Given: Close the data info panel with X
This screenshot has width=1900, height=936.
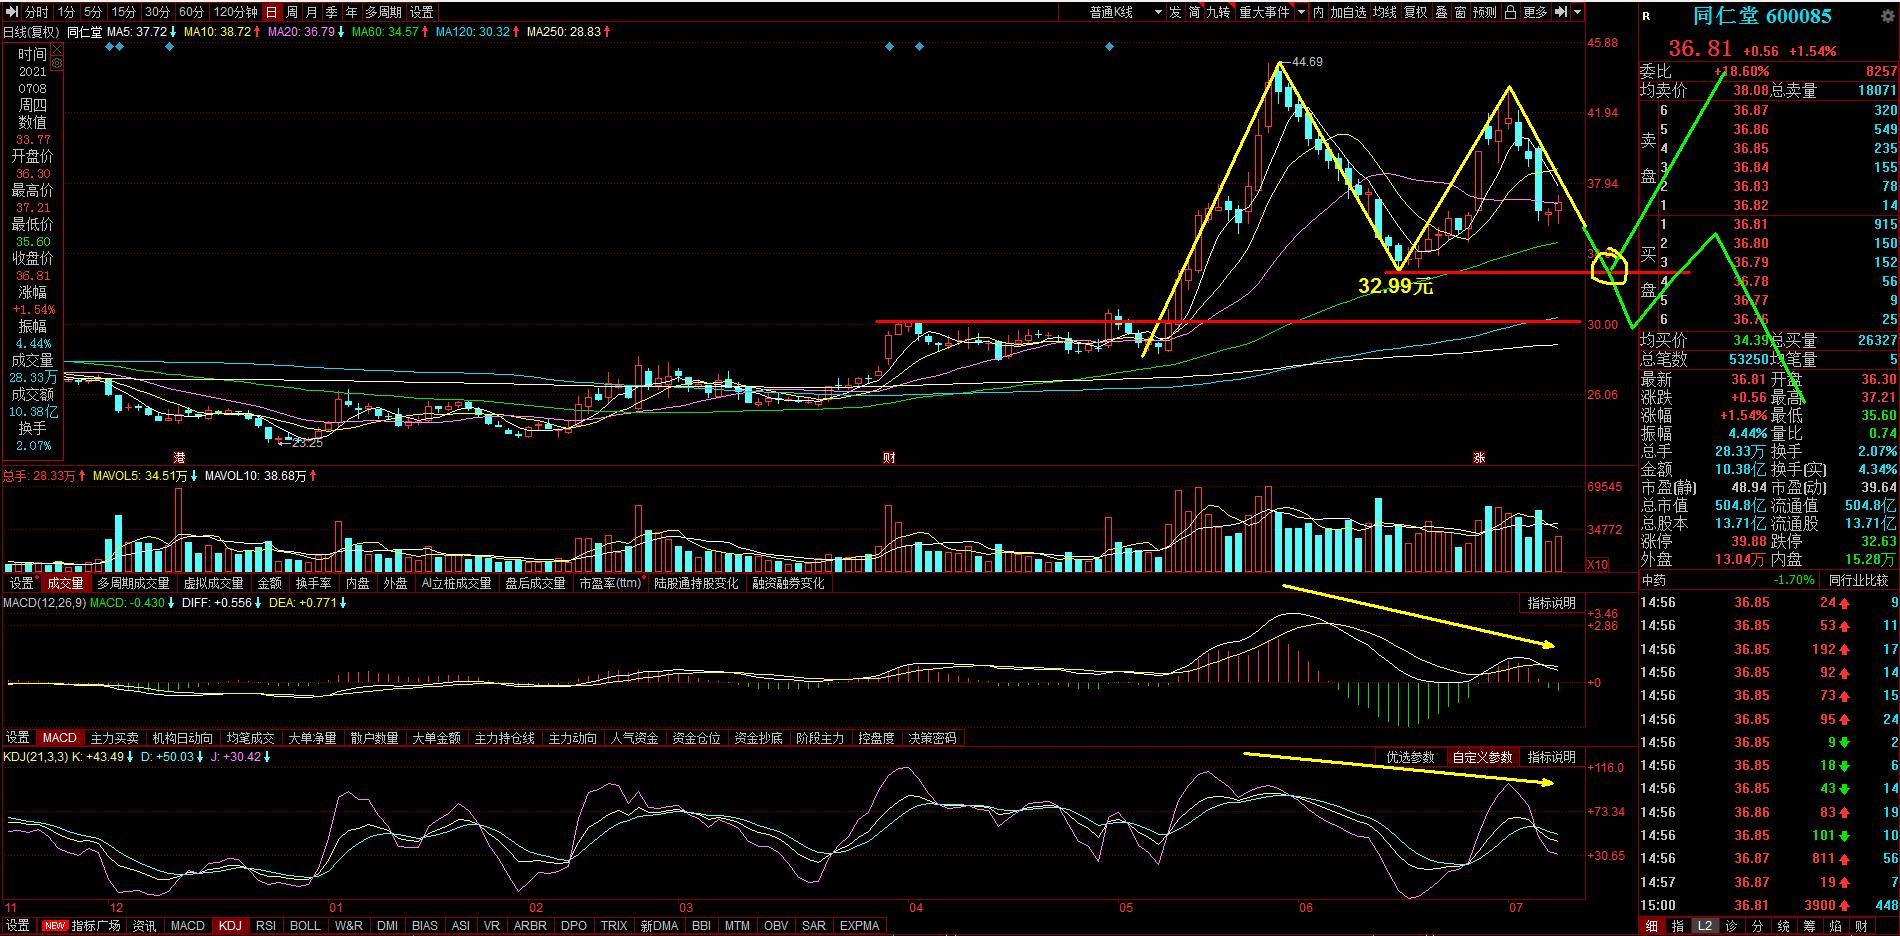Looking at the screenshot, I should pos(56,49).
